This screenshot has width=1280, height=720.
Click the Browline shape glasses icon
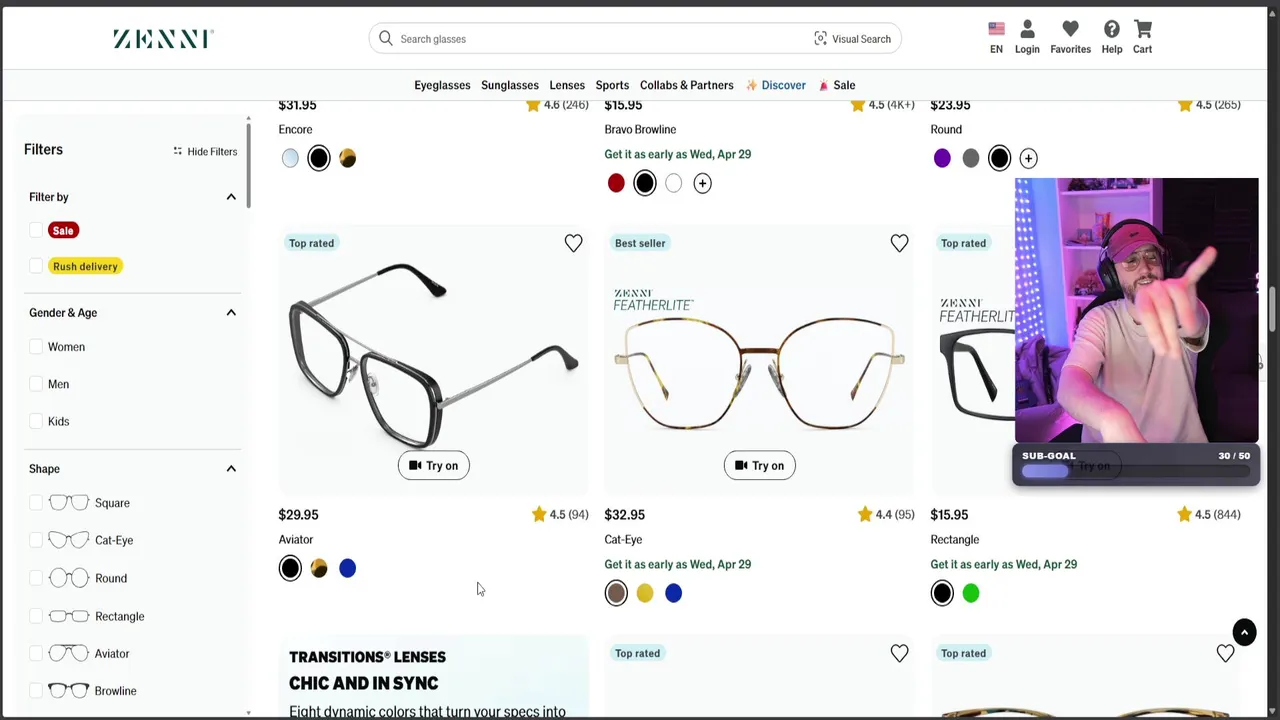69,691
